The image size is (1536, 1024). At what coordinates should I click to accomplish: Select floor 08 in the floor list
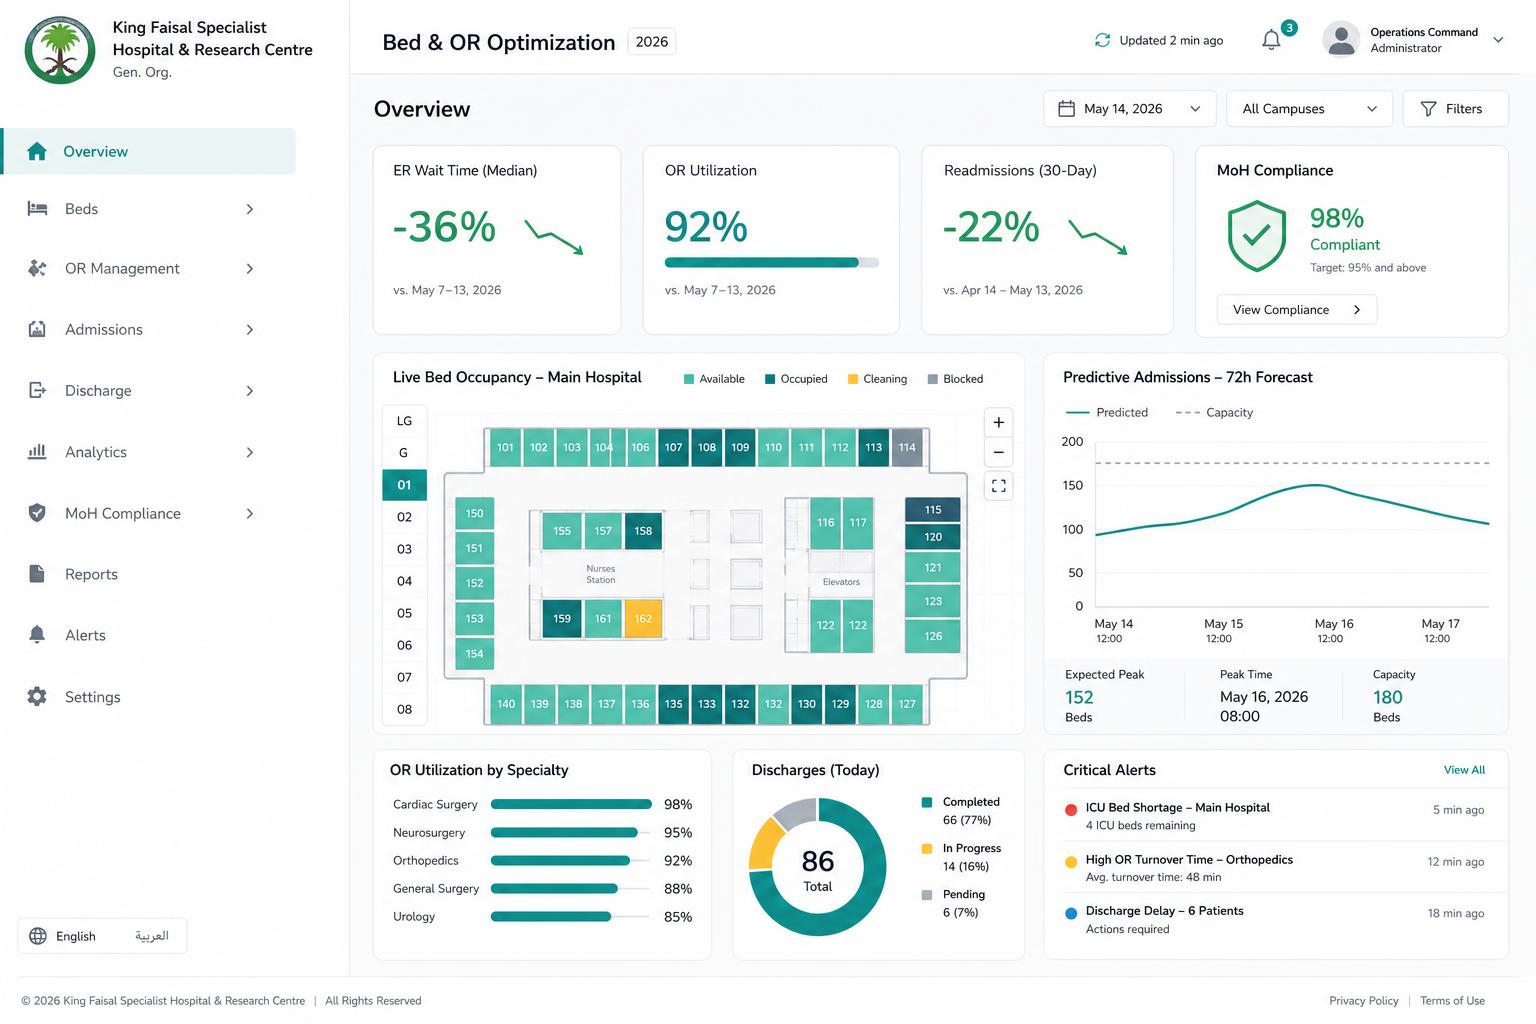404,709
